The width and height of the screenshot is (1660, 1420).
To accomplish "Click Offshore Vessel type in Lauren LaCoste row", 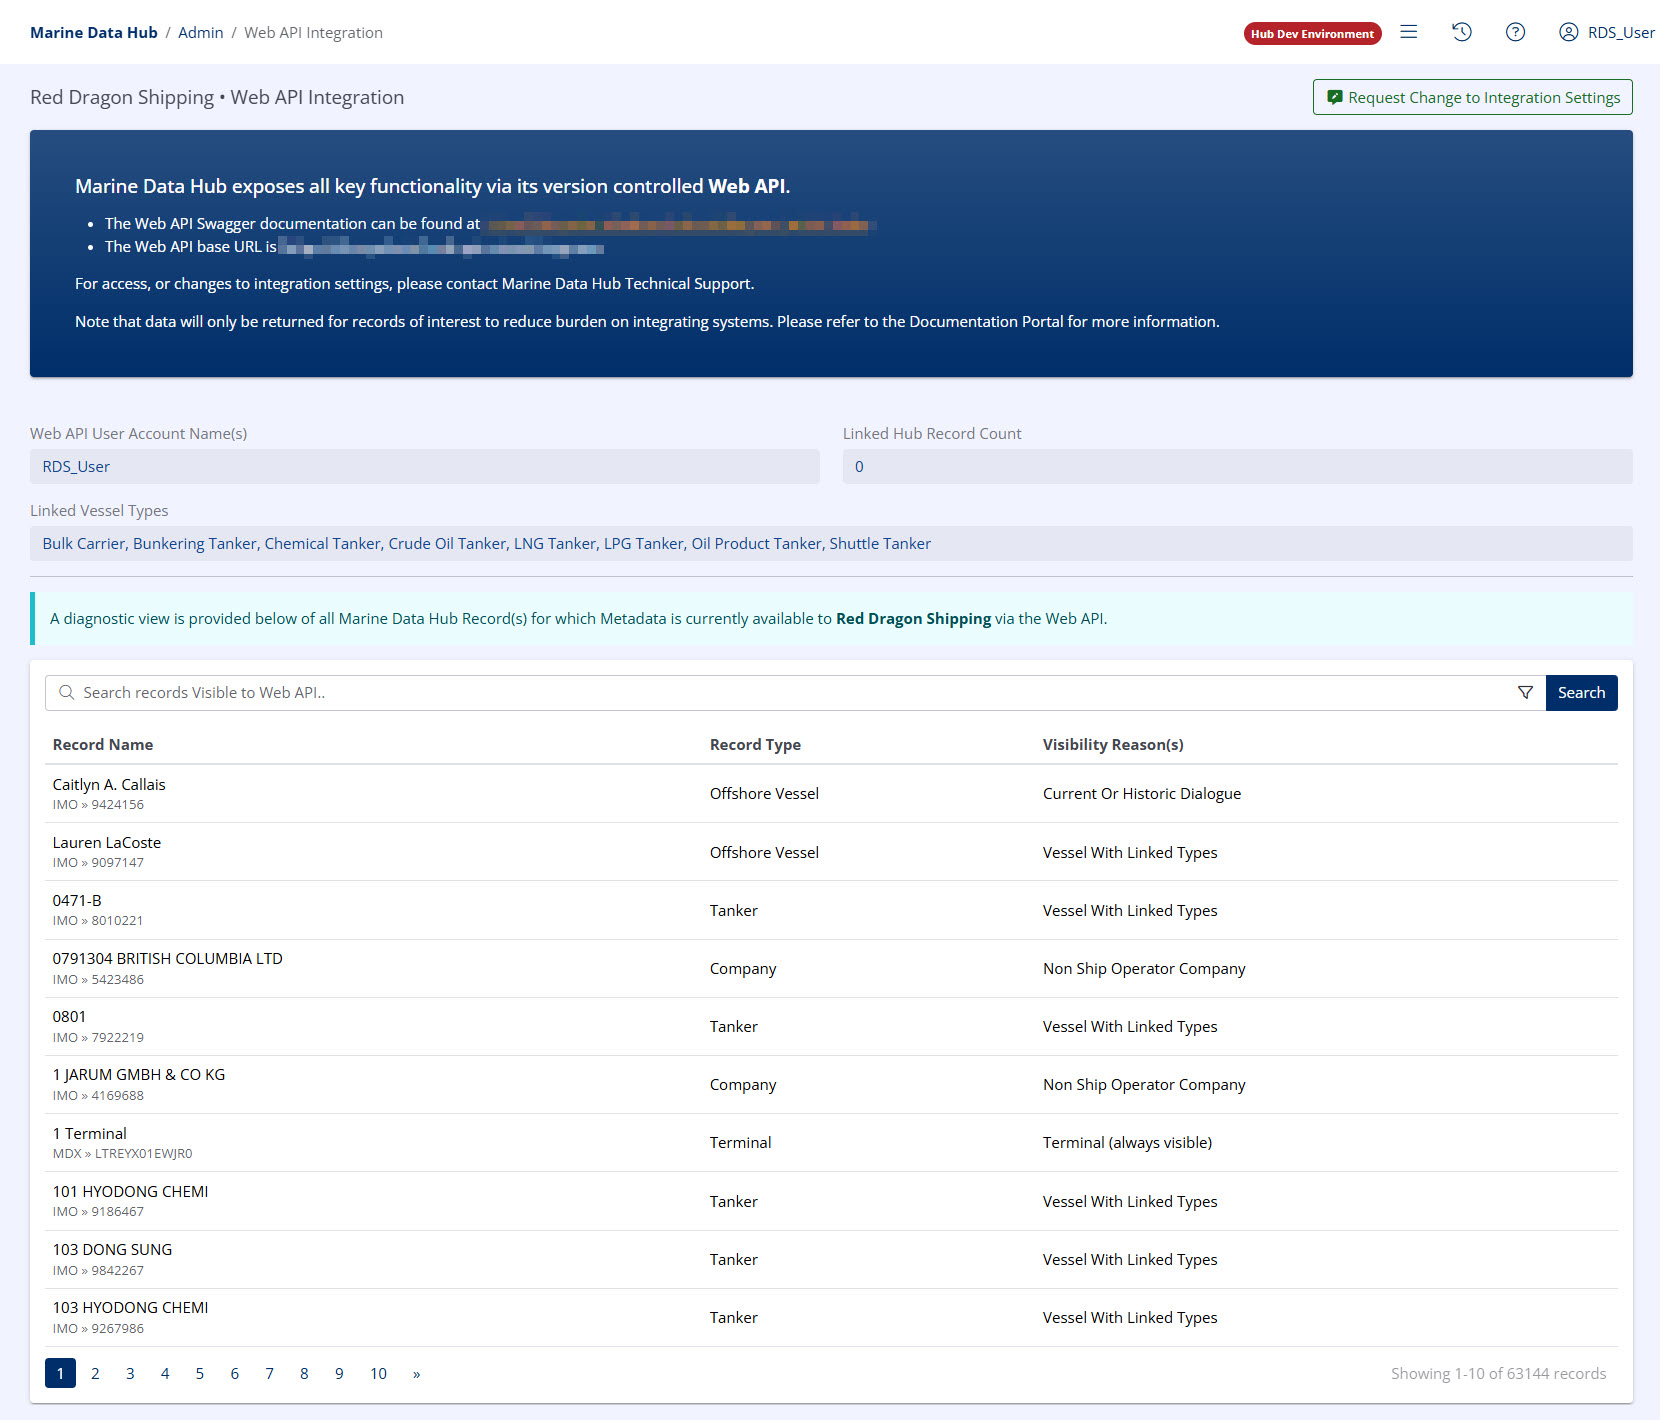I will 764,852.
